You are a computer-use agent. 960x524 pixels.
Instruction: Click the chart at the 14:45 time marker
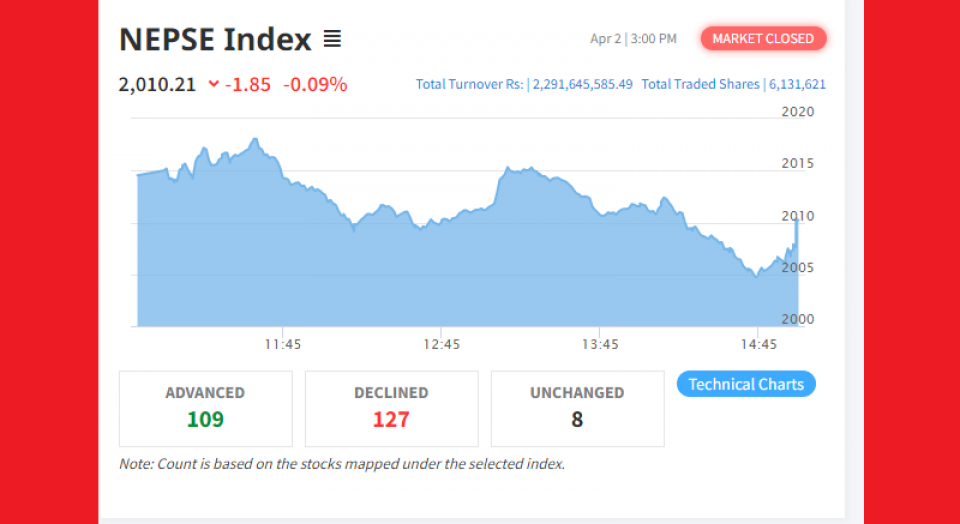click(x=758, y=345)
